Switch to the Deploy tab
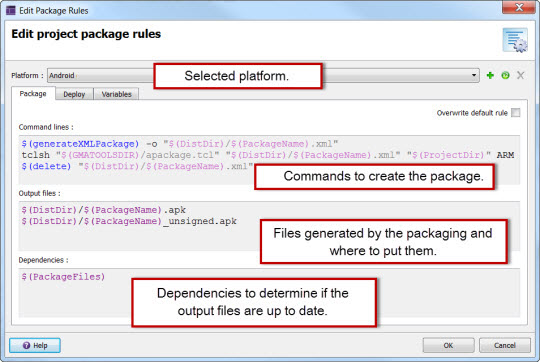 (74, 94)
